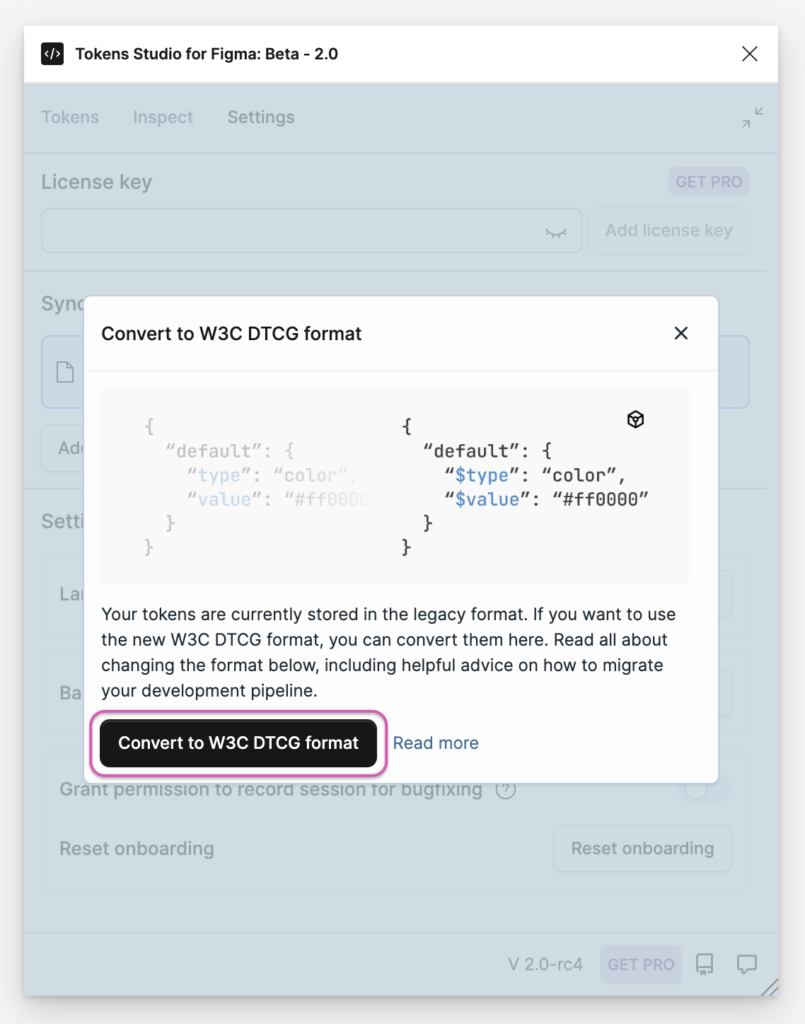Screen dimensions: 805x1024
Task: Click the Tokens Studio logo icon
Action: click(52, 54)
